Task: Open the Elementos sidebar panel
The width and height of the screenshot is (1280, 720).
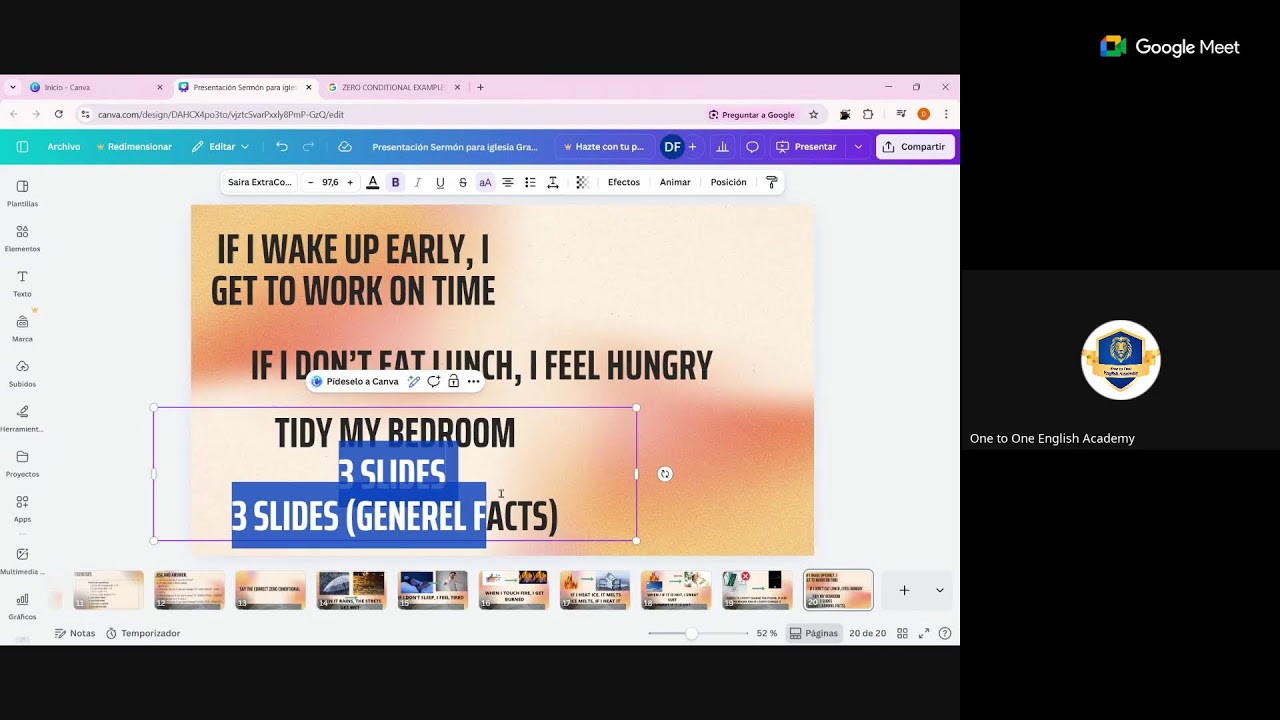Action: (22, 238)
